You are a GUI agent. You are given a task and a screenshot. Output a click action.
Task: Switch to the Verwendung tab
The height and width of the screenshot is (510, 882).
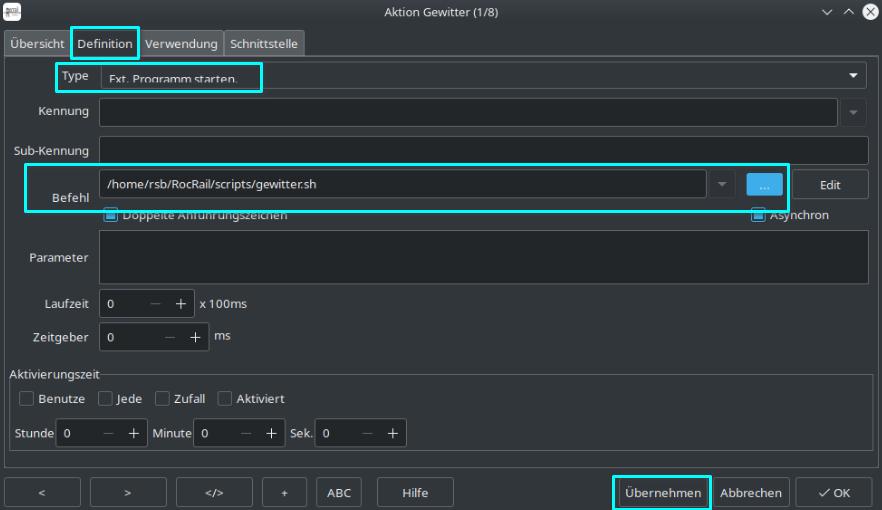pyautogui.click(x=181, y=44)
